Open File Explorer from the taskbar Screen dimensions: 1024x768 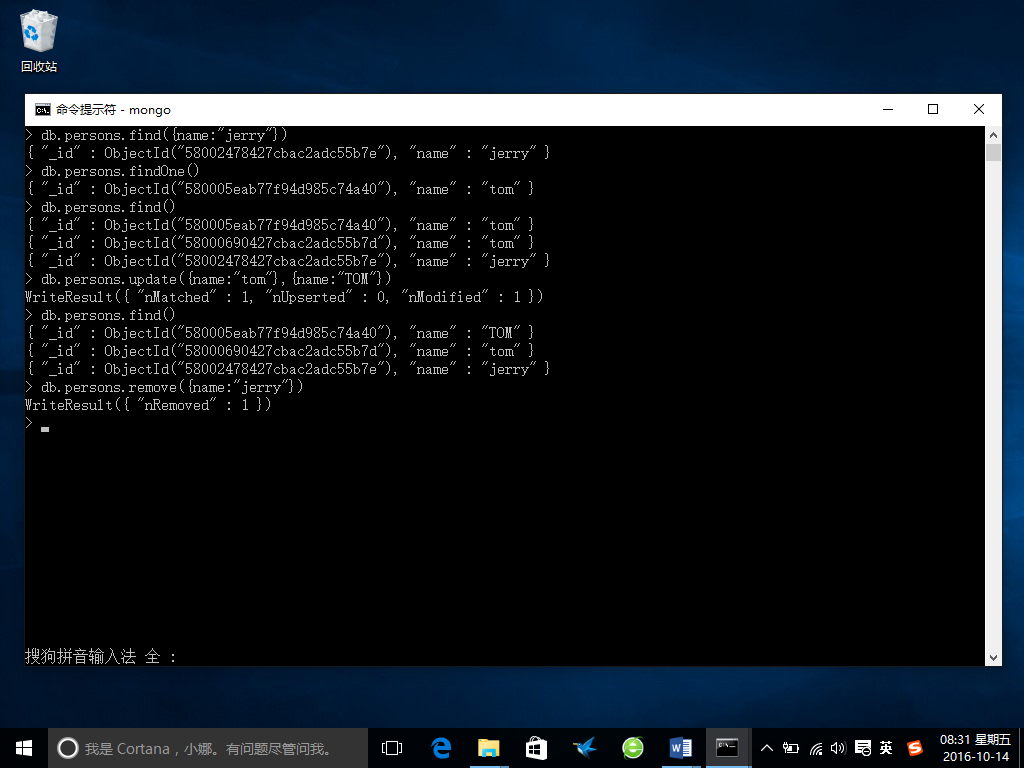tap(488, 748)
